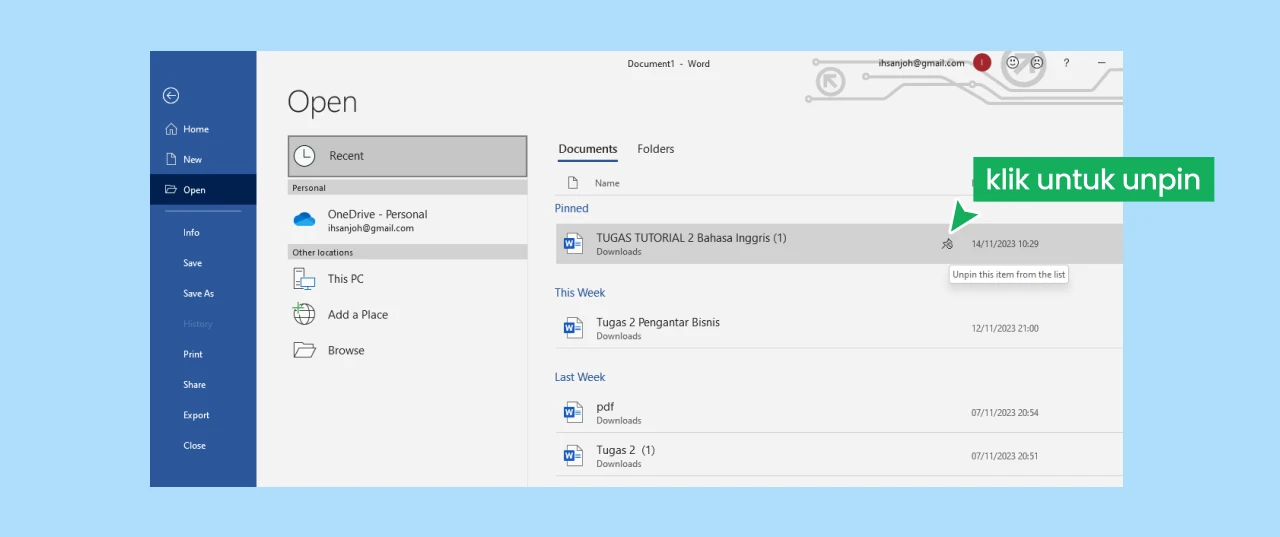The image size is (1280, 537).
Task: Click the Add a Place globe icon
Action: click(x=304, y=314)
